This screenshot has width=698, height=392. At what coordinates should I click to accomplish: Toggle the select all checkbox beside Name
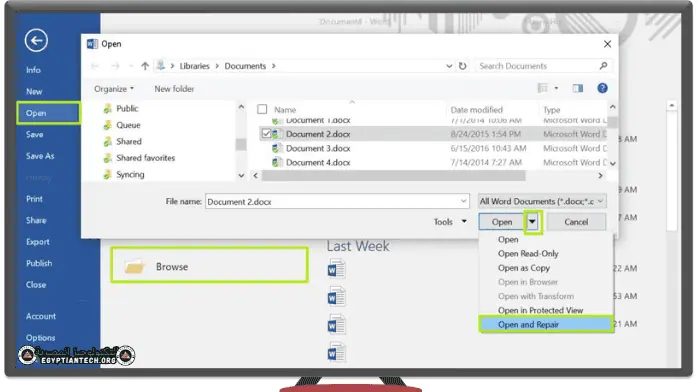262,109
